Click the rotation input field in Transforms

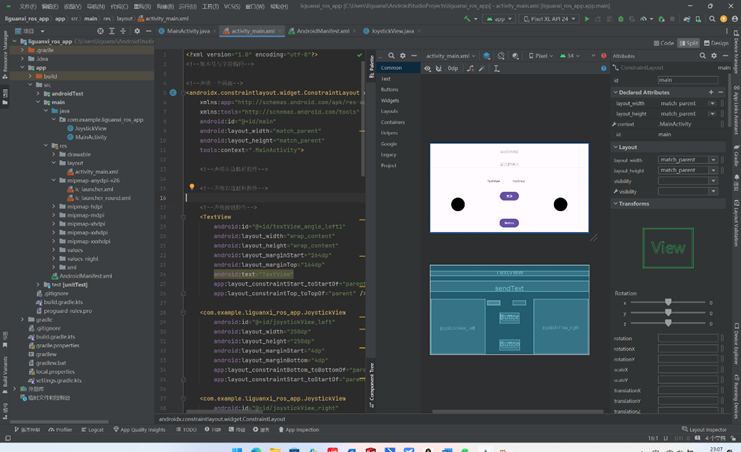click(688, 339)
